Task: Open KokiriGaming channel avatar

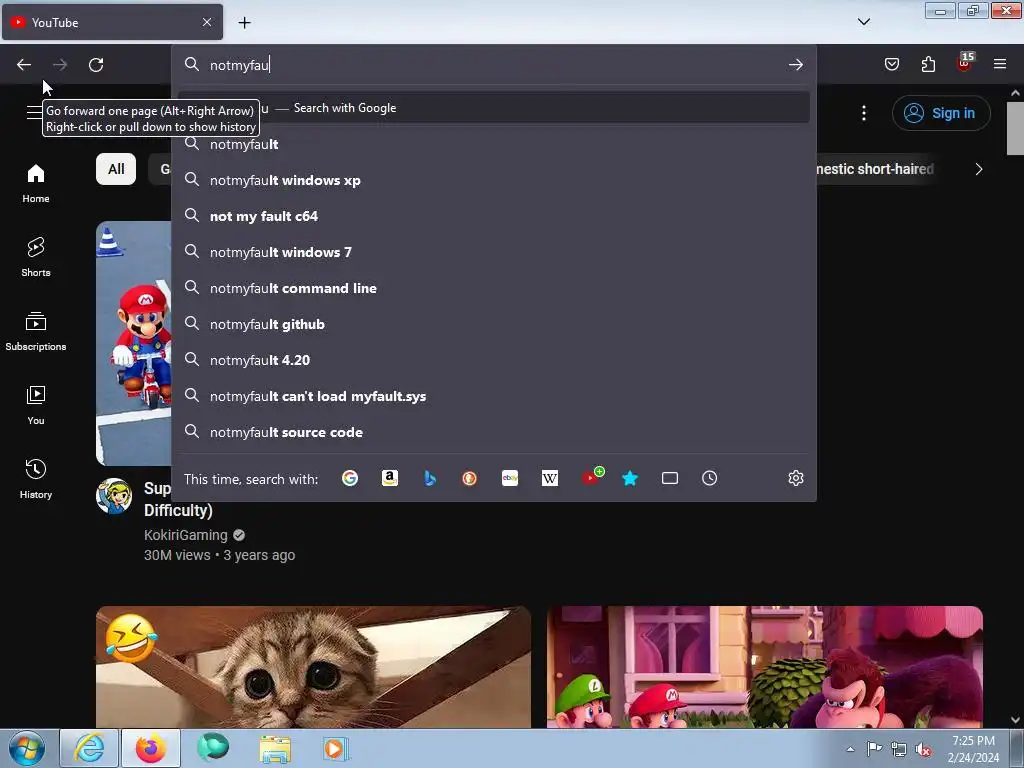Action: [x=114, y=496]
